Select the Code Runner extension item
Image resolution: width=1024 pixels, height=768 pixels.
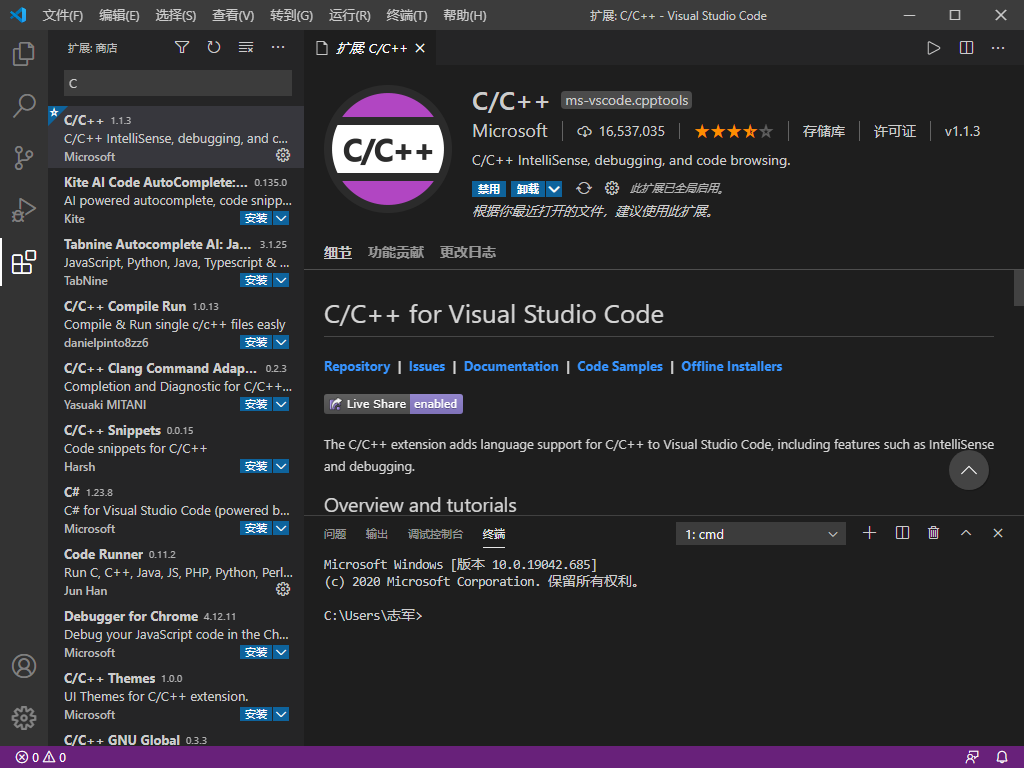pos(176,571)
